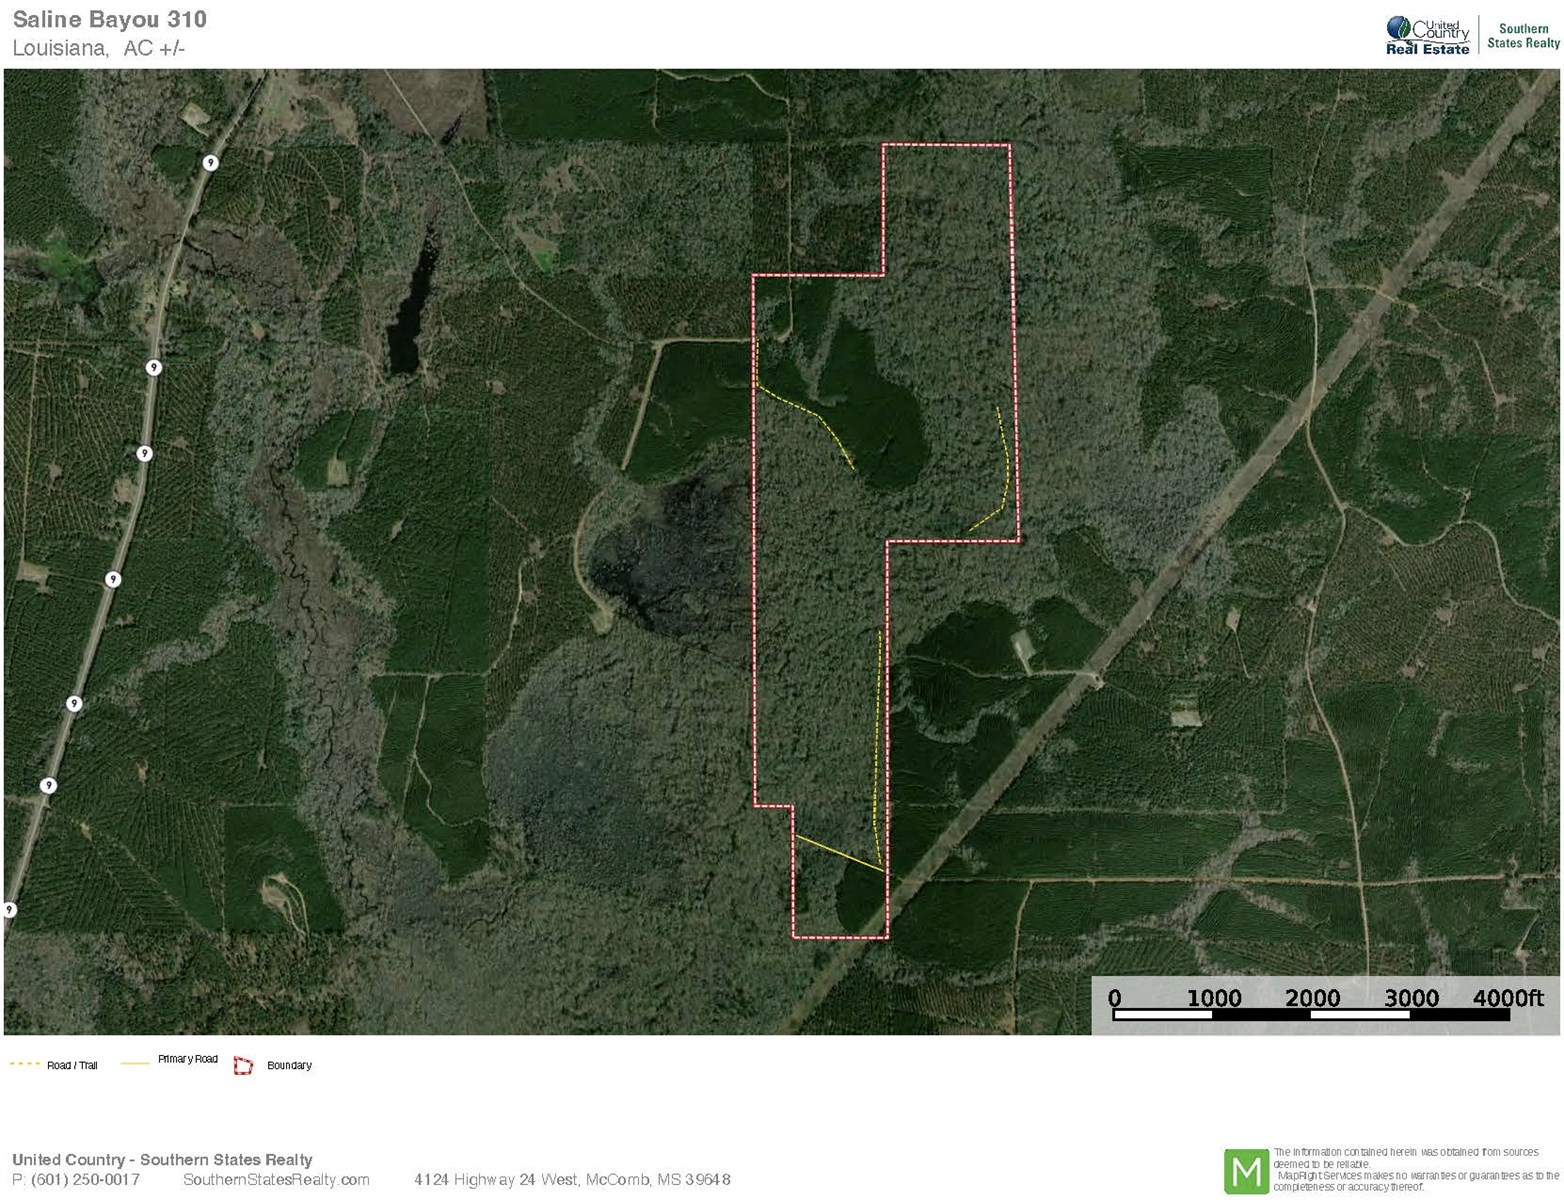Click the red Boundary legend icon
Screen dimensions: 1564x1200
(242, 1066)
